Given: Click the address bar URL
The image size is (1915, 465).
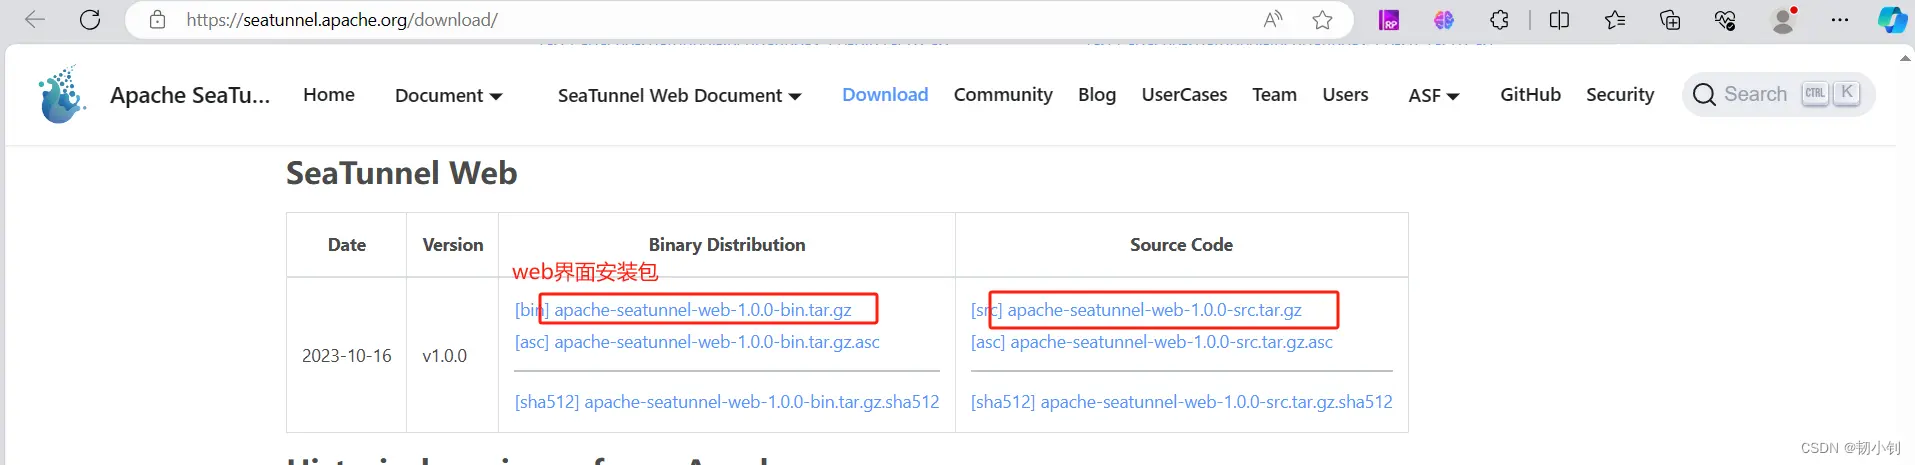Looking at the screenshot, I should (342, 20).
